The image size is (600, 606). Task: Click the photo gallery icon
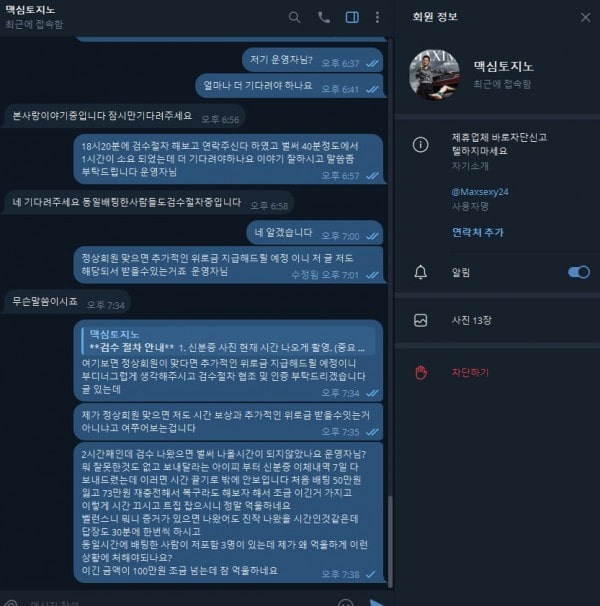coord(421,320)
